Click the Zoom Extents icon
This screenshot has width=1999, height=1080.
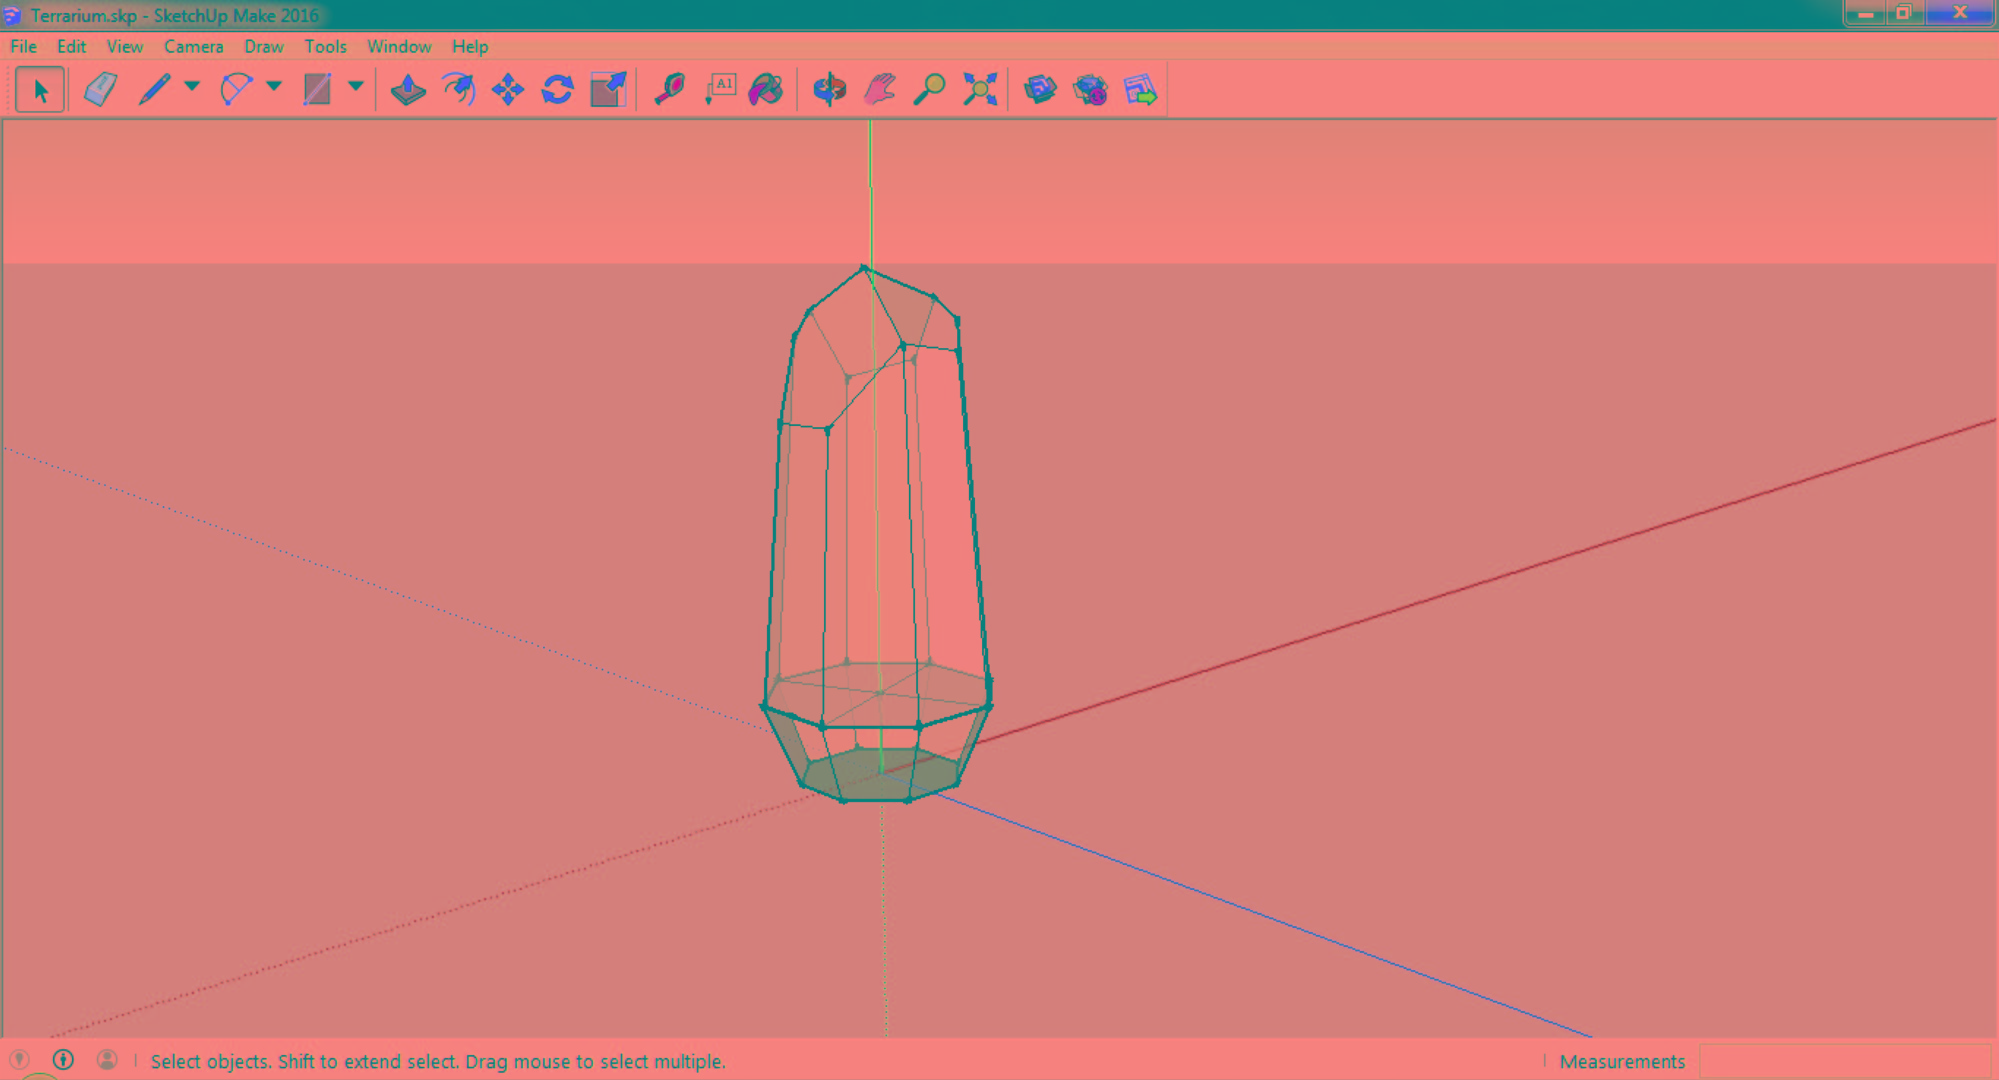click(x=980, y=90)
